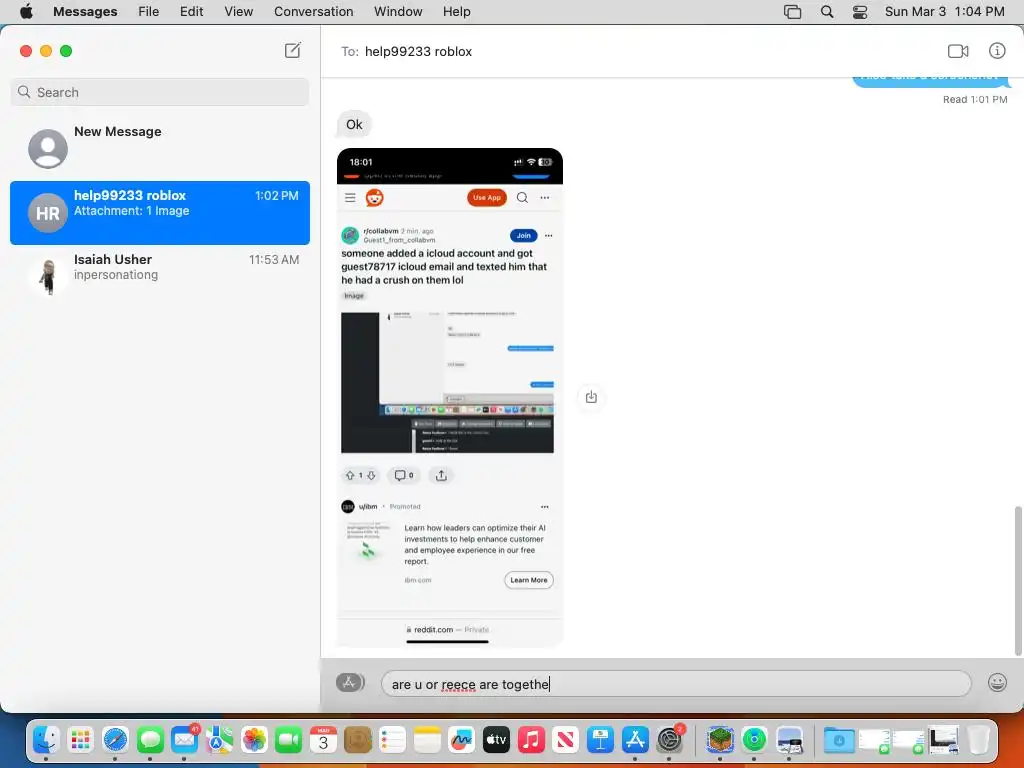Open Finder from the Dock
1024x768 pixels.
[46, 739]
